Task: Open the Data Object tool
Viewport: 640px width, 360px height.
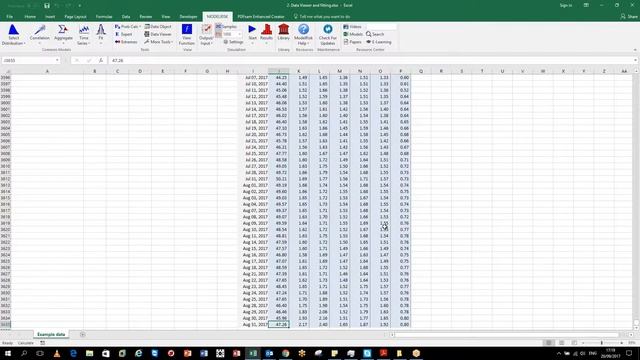Action: [158, 27]
